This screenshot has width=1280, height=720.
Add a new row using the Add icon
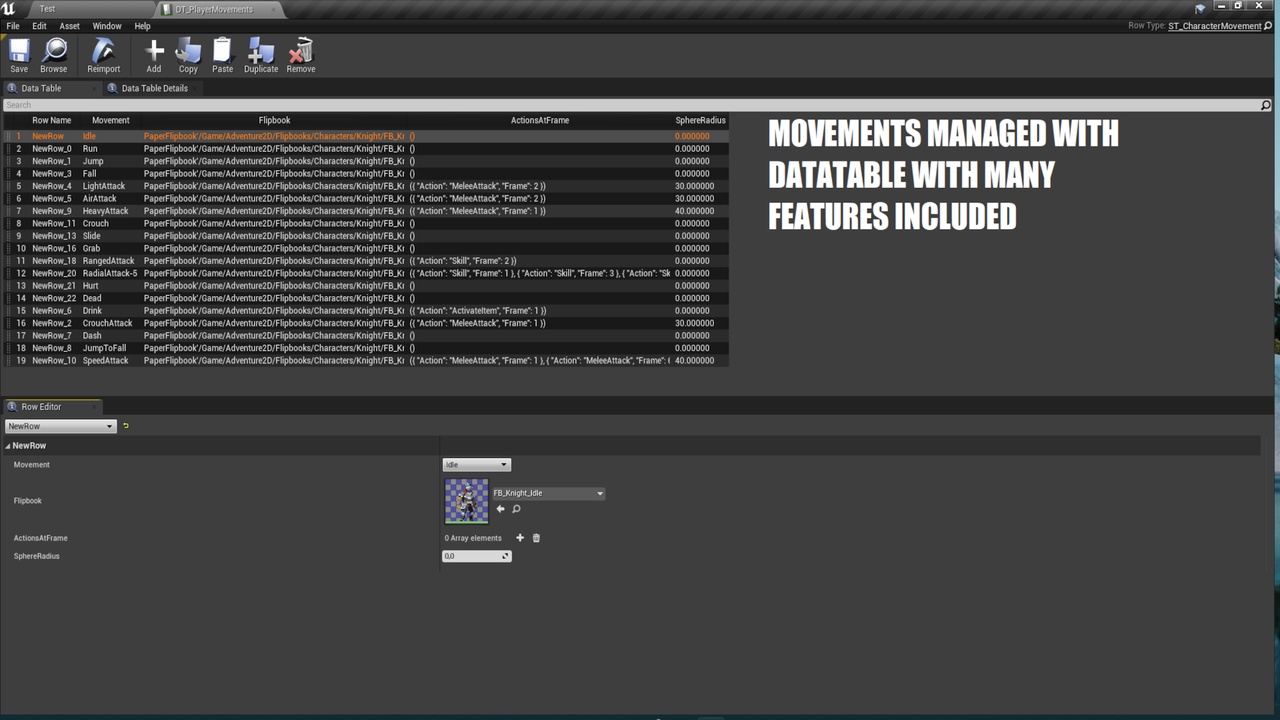point(154,55)
